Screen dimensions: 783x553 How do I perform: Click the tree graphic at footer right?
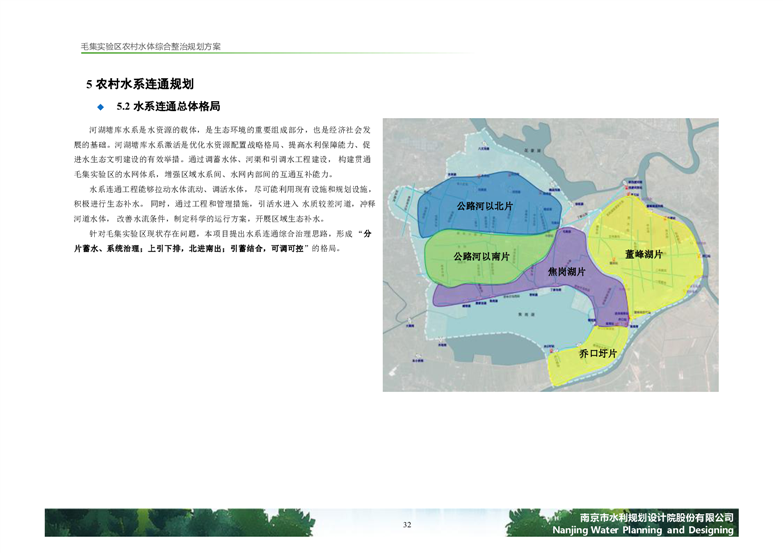coord(528,523)
